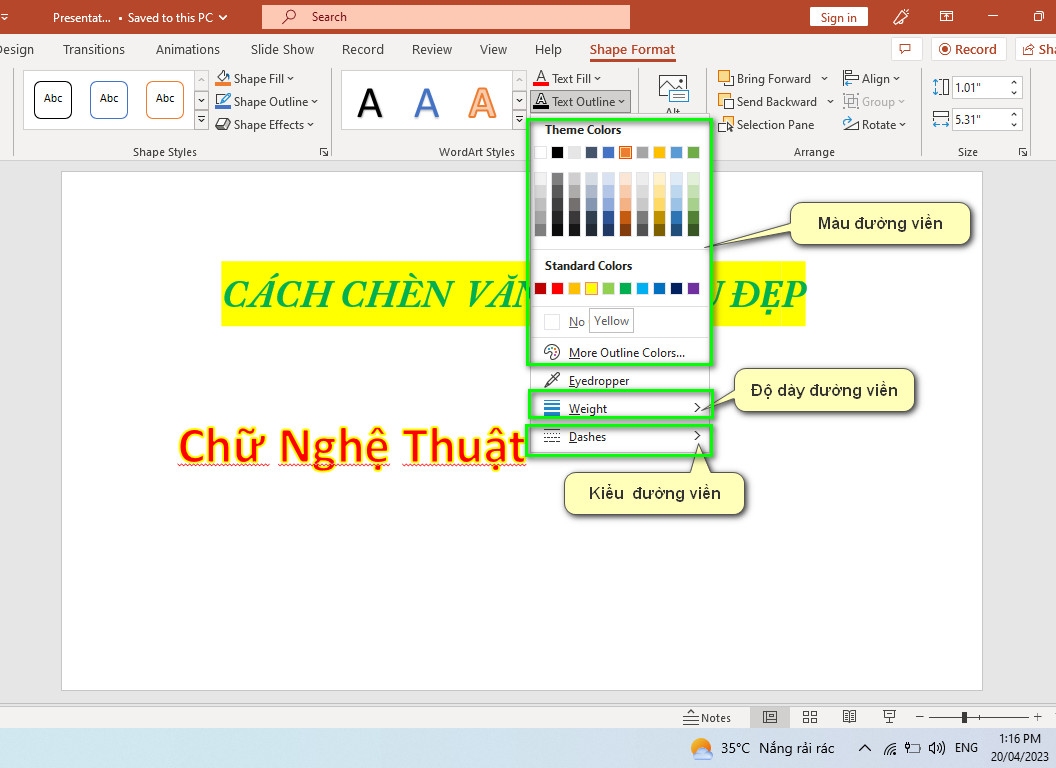Increase shape height with up stepper

point(1014,82)
